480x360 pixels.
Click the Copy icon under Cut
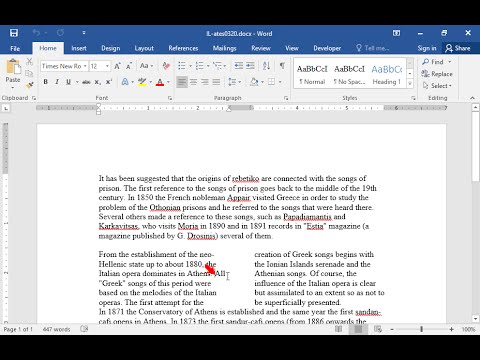(29, 74)
